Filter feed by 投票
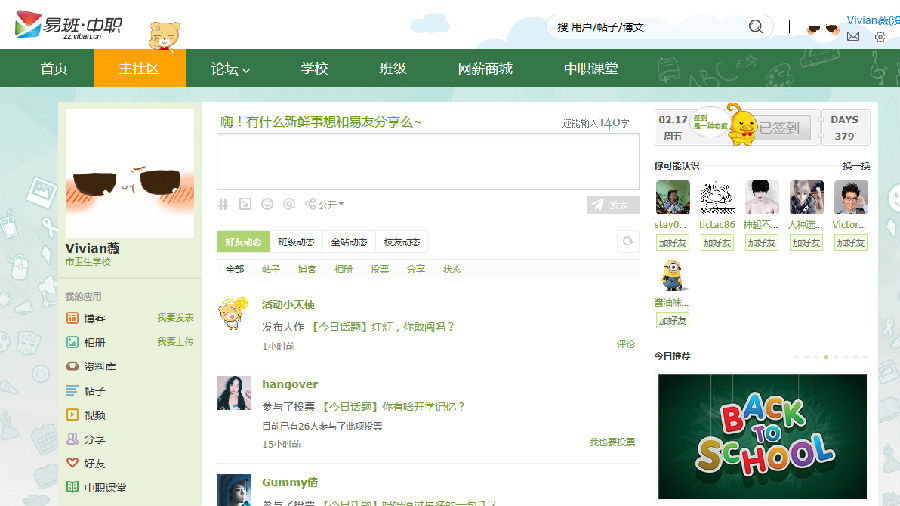 point(380,269)
